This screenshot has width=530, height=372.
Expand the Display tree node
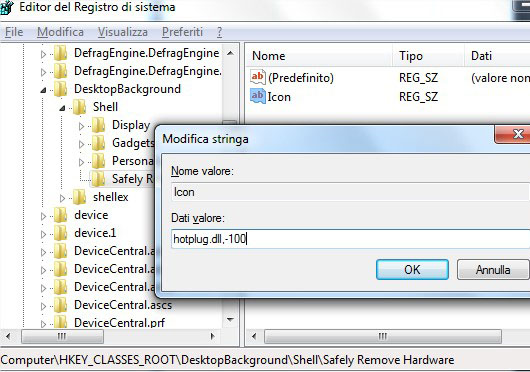pos(81,126)
